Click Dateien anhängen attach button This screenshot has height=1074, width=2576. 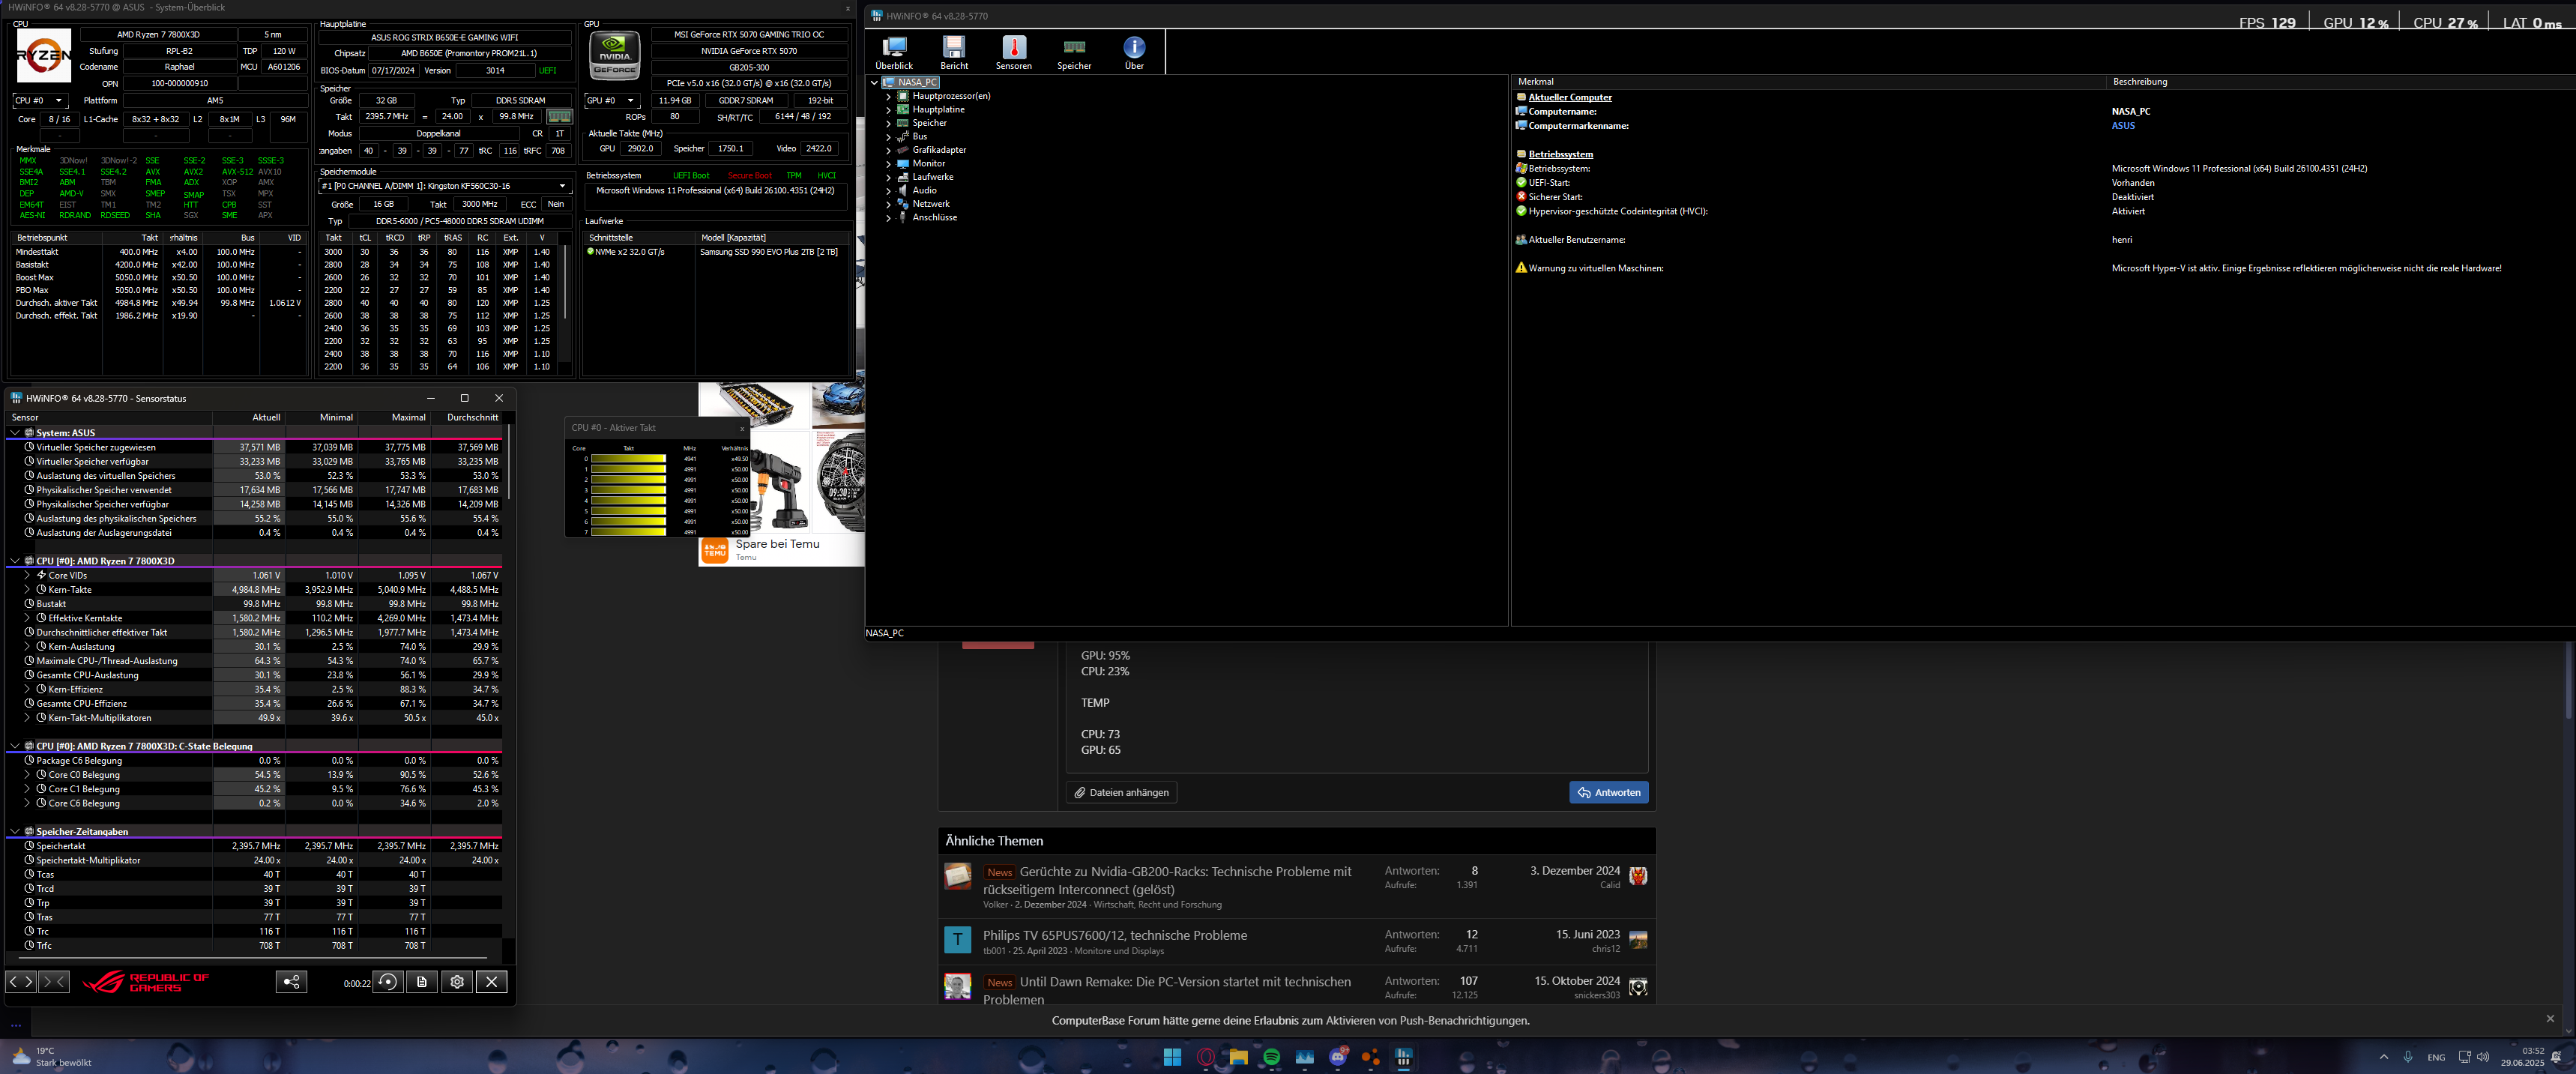pyautogui.click(x=1121, y=792)
